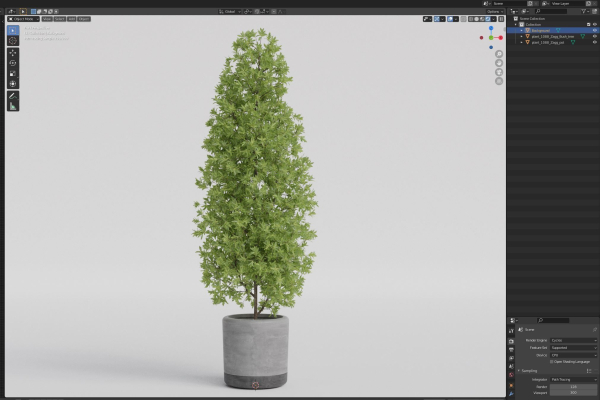Open the Integrator Path Tracing dropdown
The image size is (600, 400).
[573, 380]
